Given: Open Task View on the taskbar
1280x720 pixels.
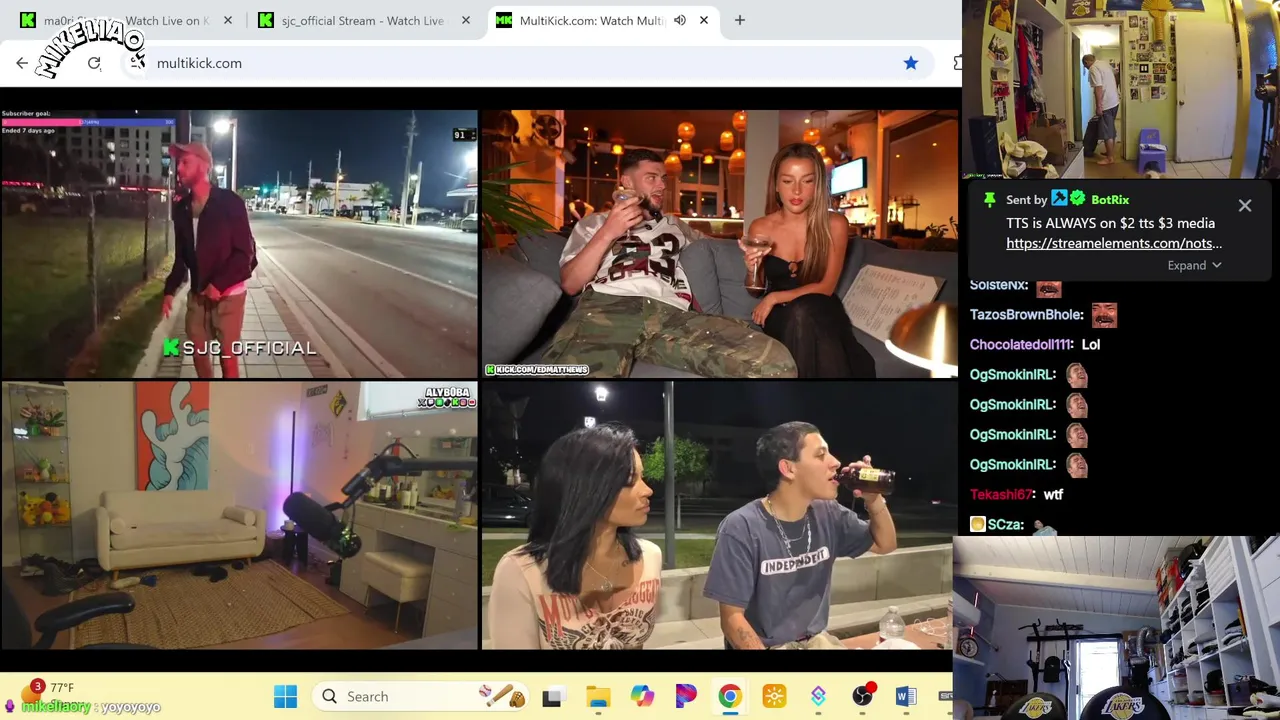Looking at the screenshot, I should 552,697.
